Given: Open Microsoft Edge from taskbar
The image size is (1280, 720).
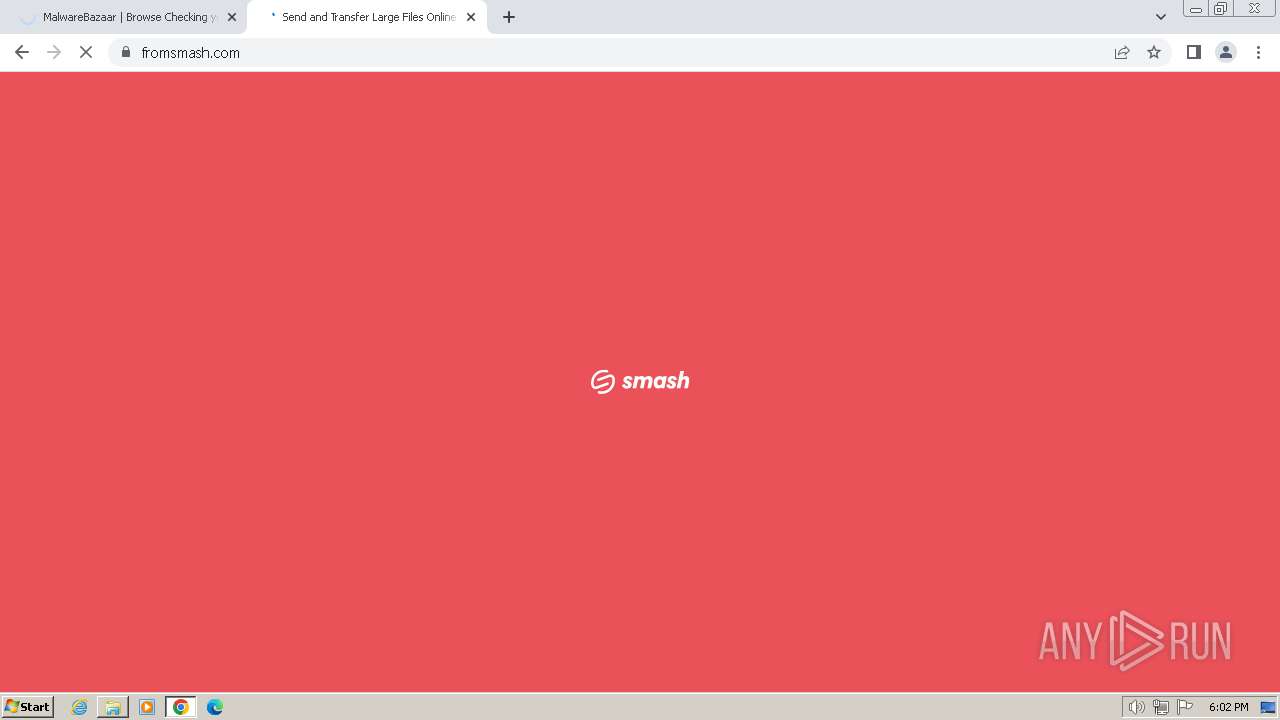Looking at the screenshot, I should click(215, 707).
